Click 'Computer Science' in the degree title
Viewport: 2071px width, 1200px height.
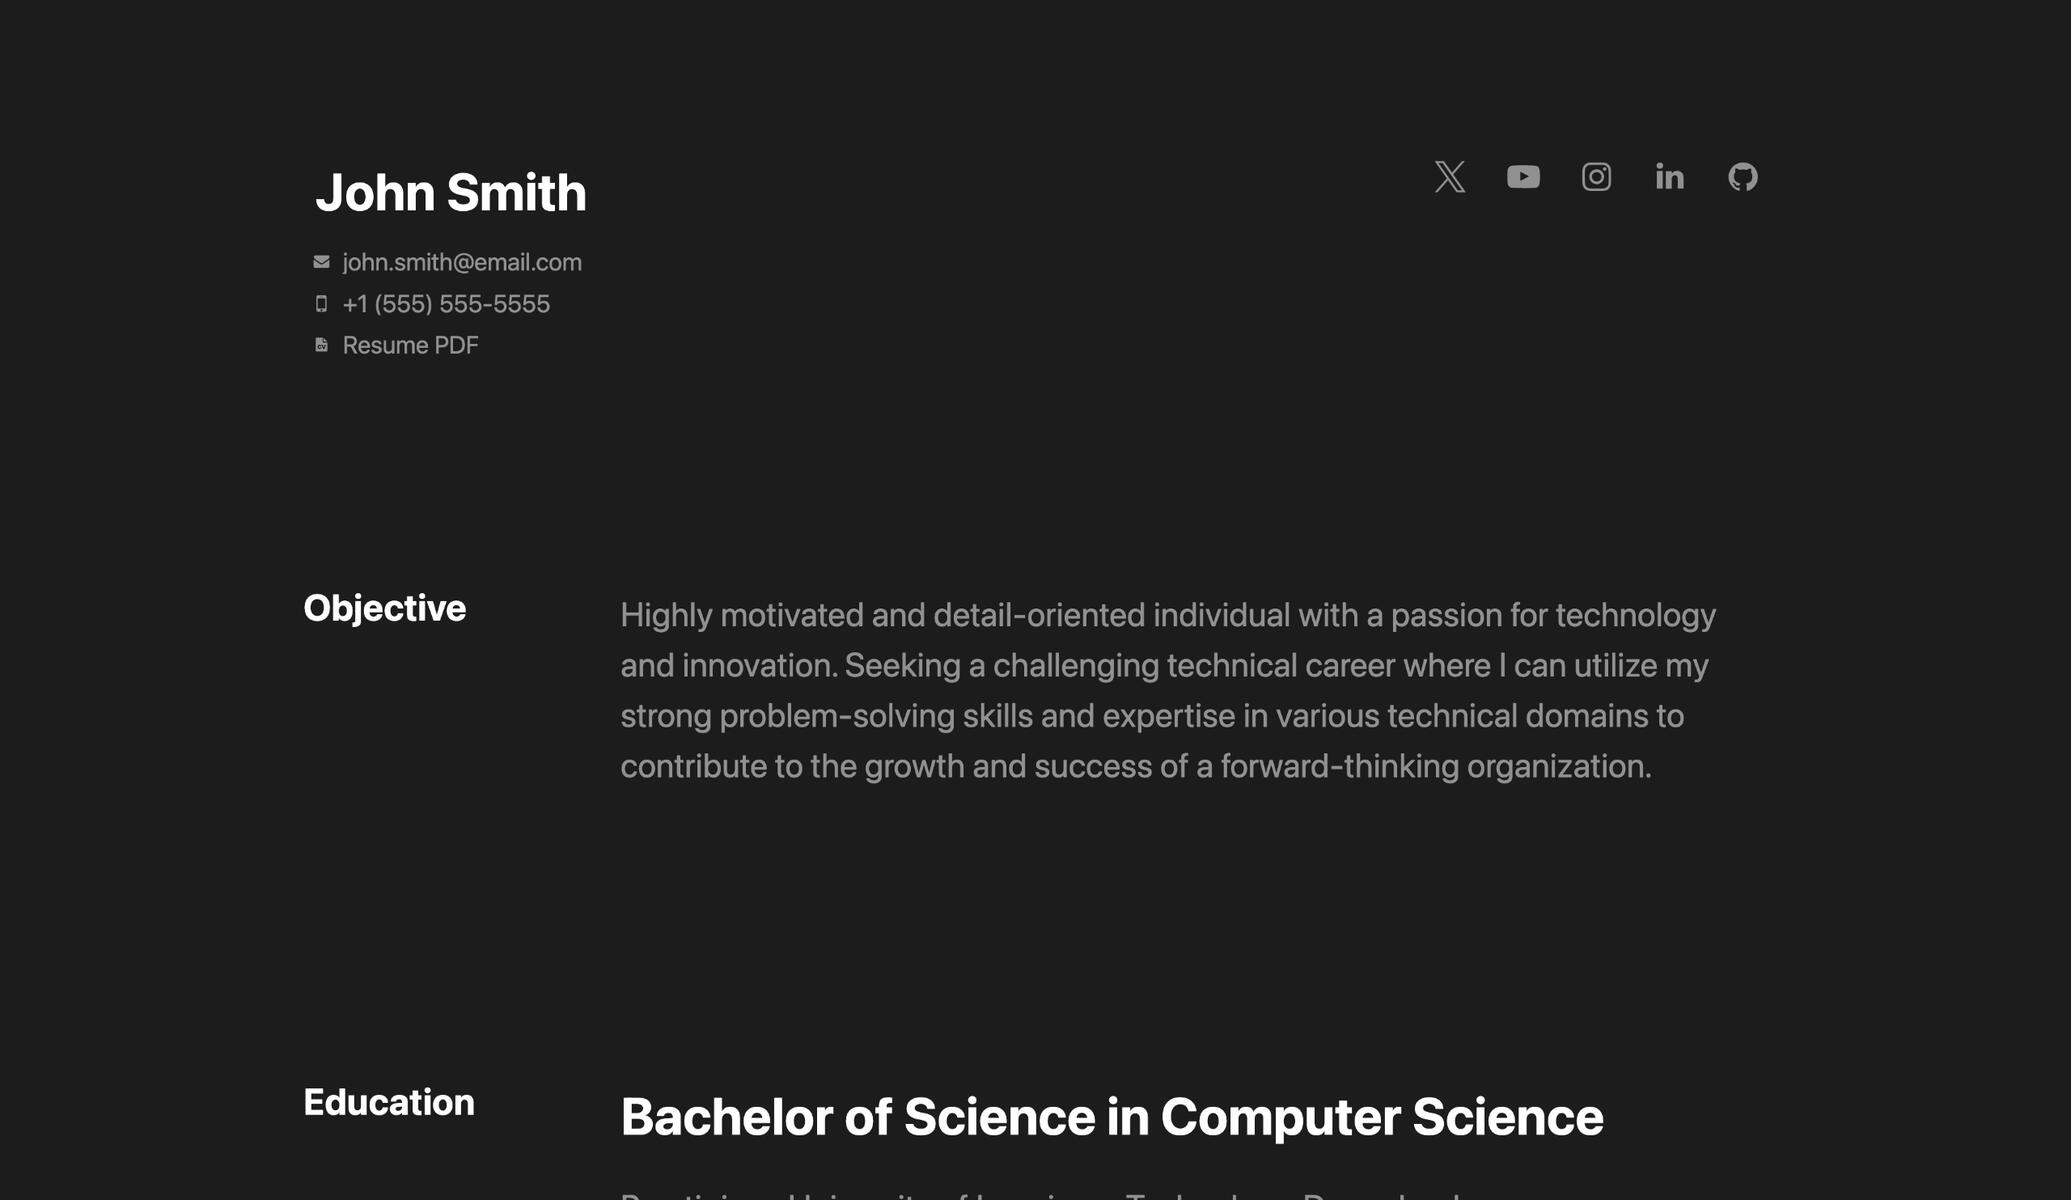(x=1381, y=1117)
